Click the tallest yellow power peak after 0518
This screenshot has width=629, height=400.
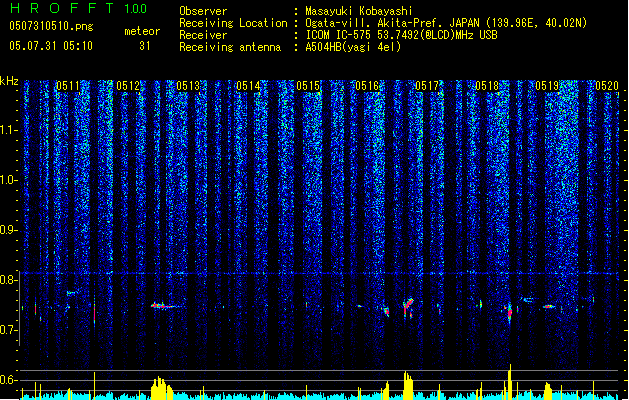click(510, 382)
